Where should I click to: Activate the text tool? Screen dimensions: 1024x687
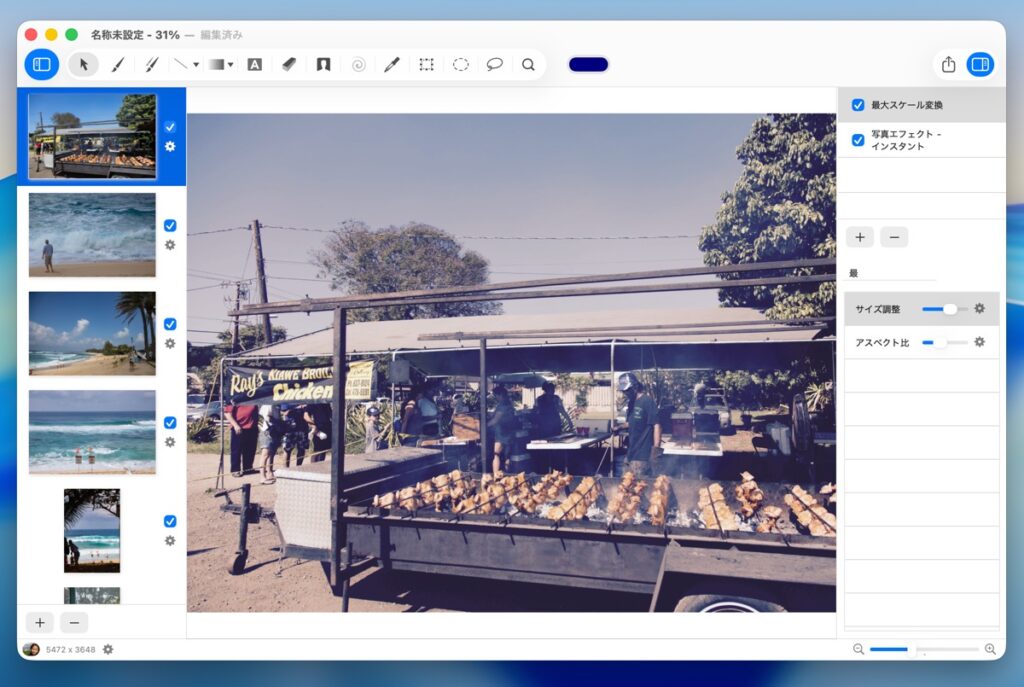(254, 64)
